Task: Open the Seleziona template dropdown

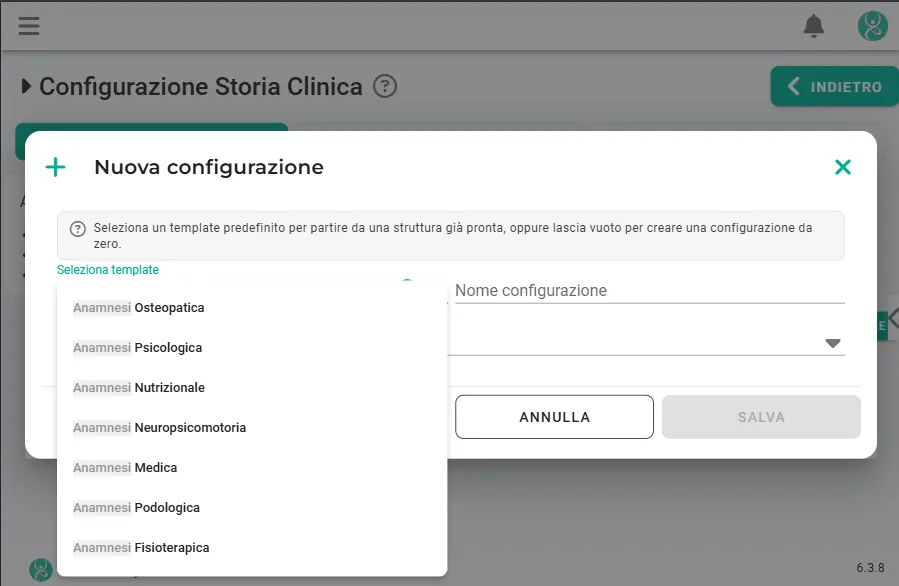Action: click(106, 269)
